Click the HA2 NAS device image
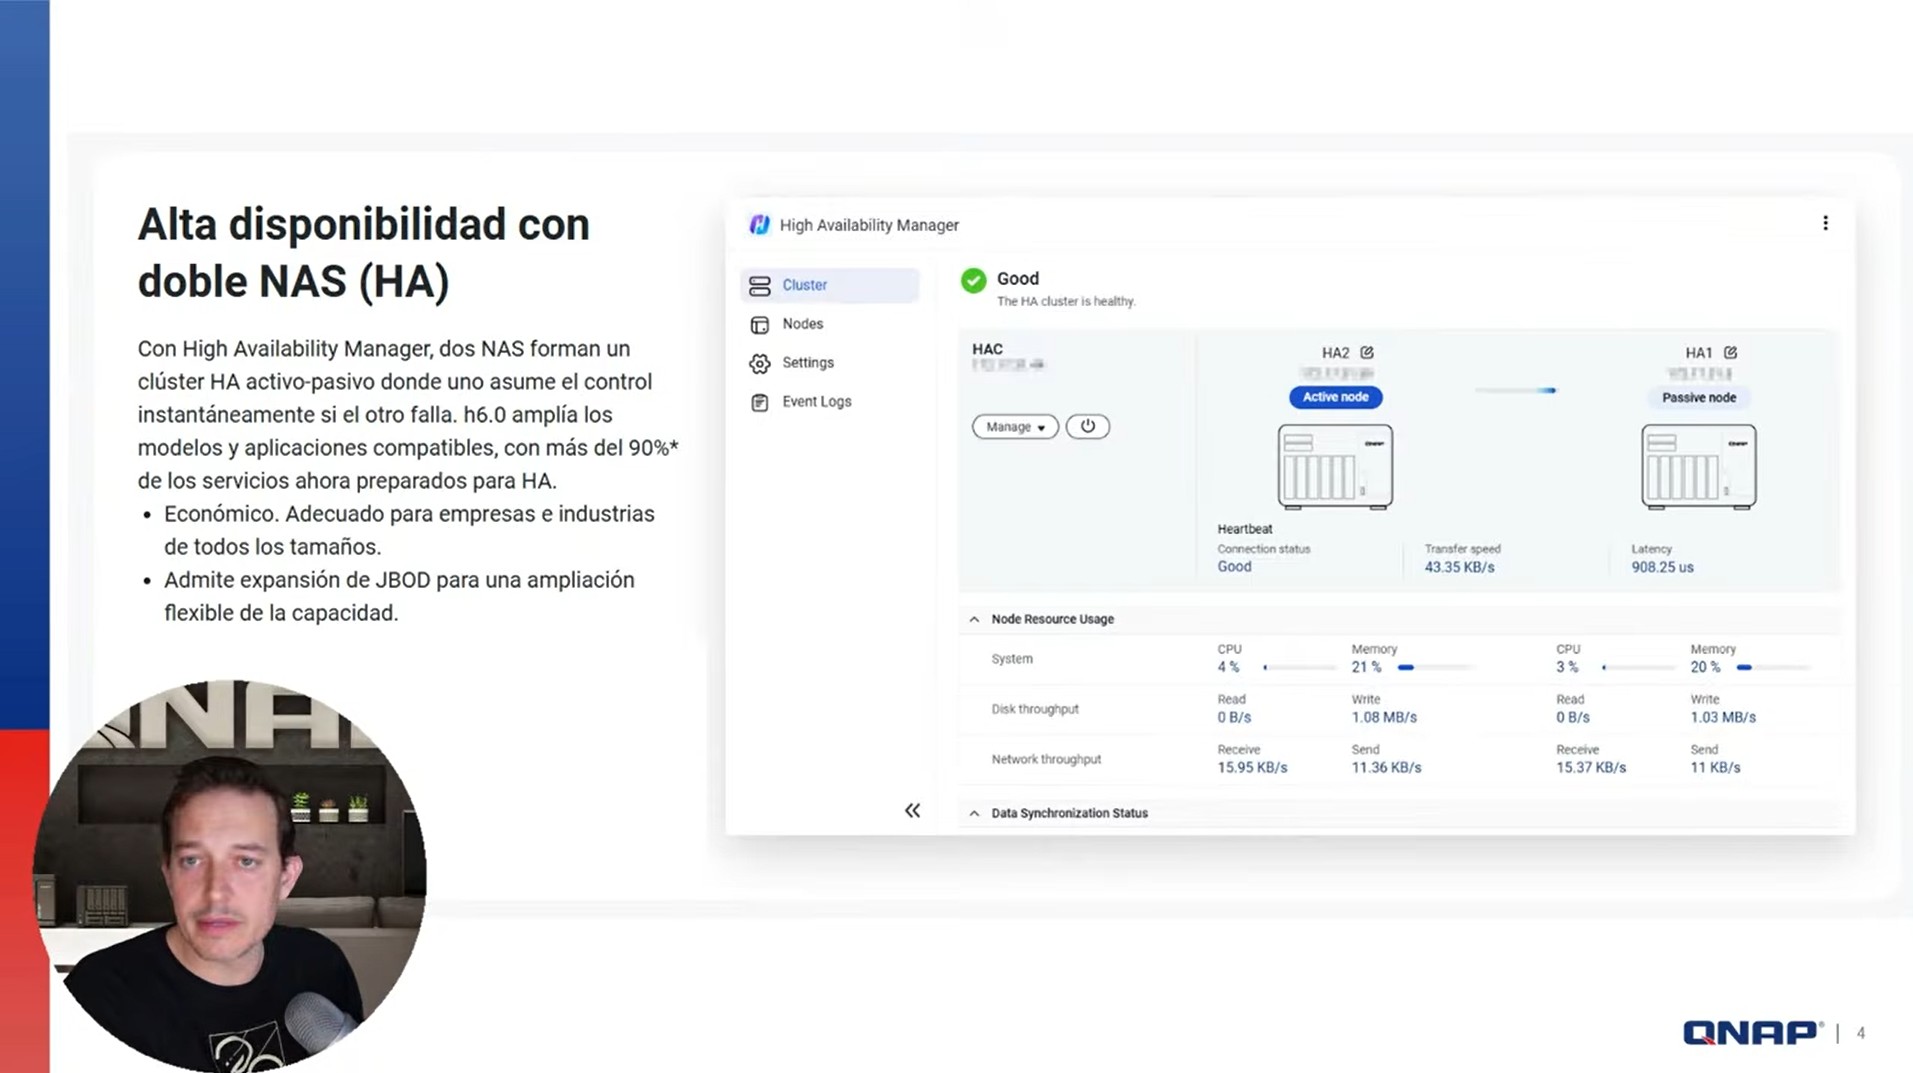 [1335, 467]
